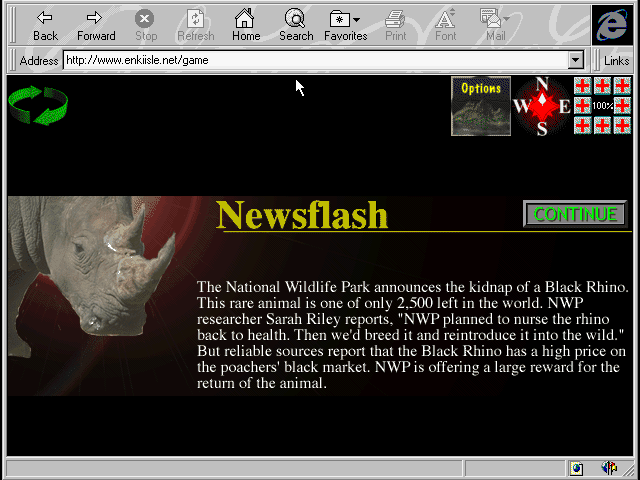Click the upper-right corner red plus
The width and height of the screenshot is (640, 480).
click(x=622, y=86)
